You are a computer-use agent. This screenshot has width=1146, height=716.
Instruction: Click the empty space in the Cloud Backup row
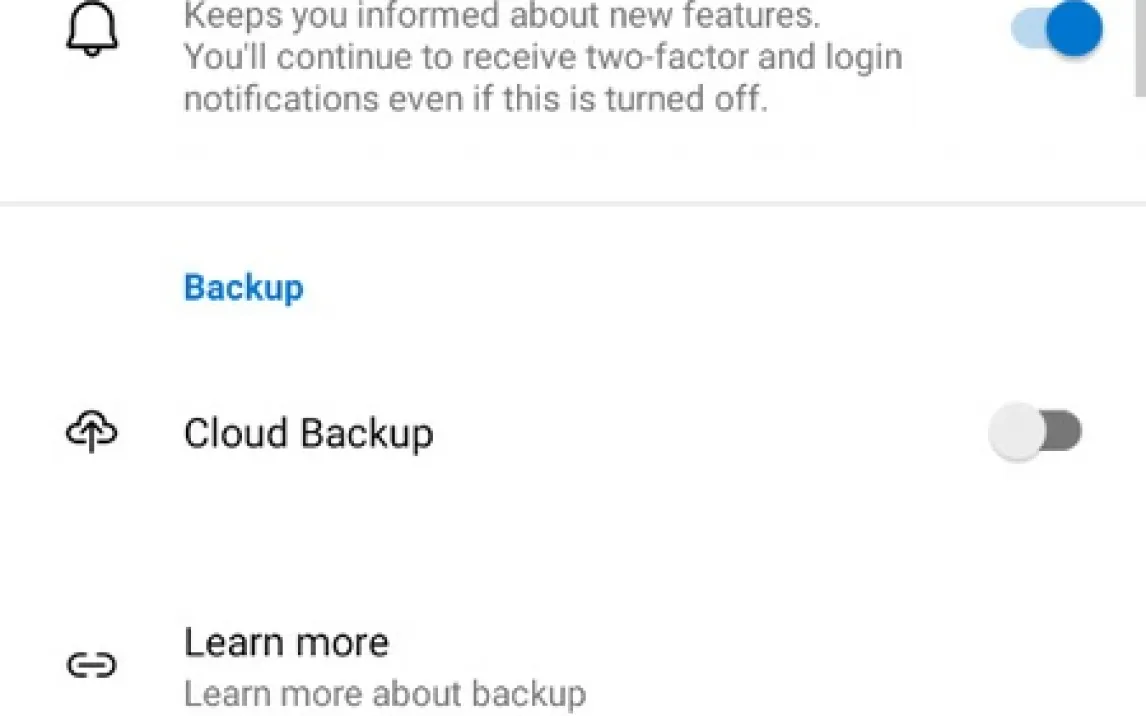pos(700,433)
